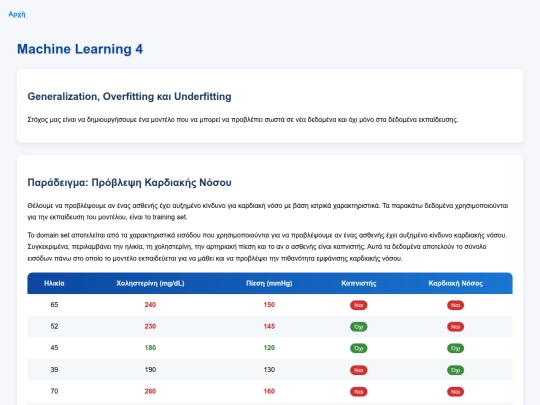Select the age cell 45
The width and height of the screenshot is (540, 405).
[x=54, y=348]
